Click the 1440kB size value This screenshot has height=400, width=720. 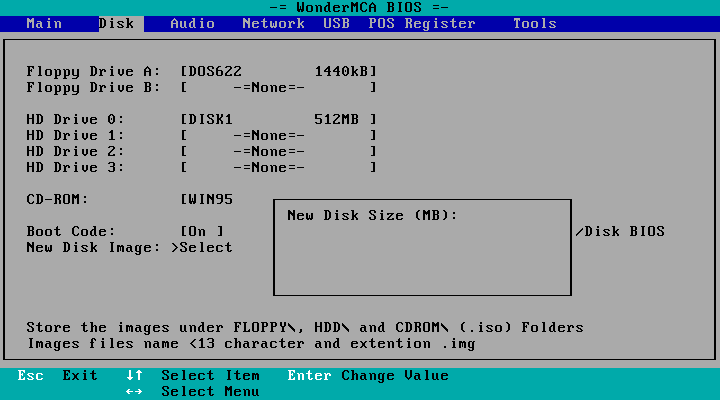point(341,71)
